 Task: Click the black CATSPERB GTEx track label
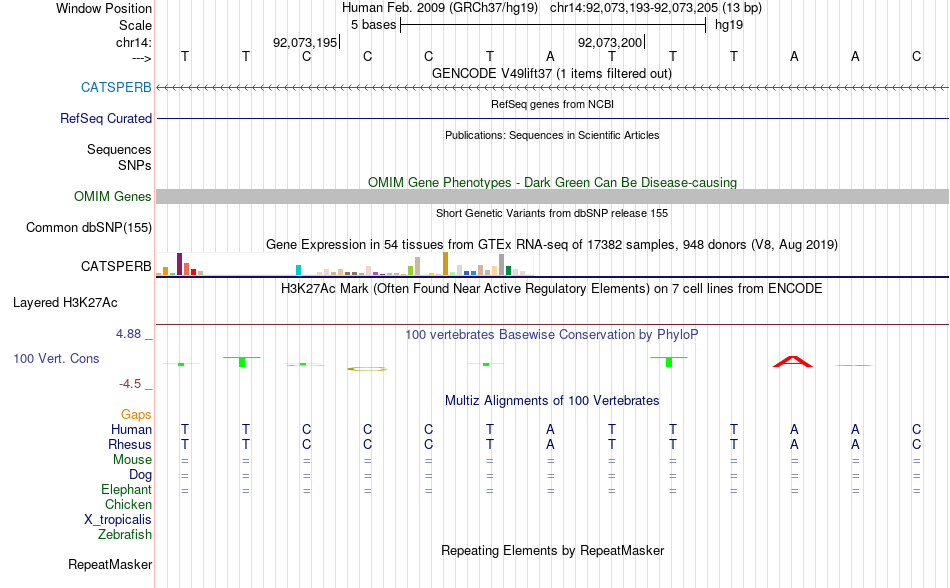116,266
